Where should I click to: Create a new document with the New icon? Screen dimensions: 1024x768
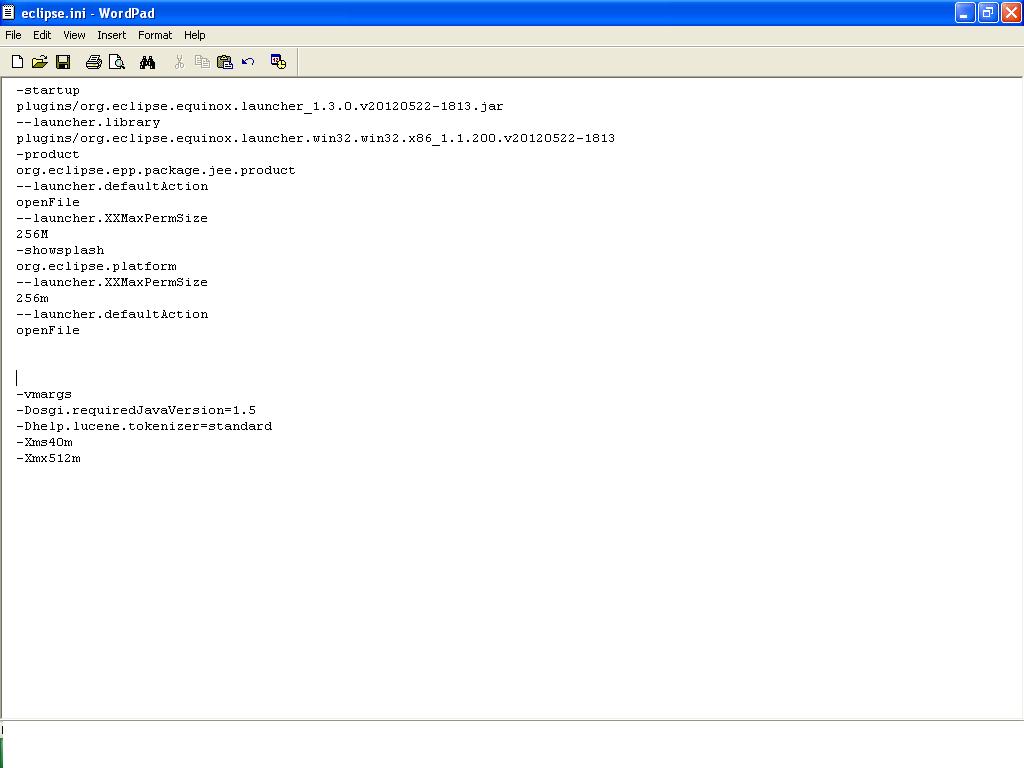[17, 62]
